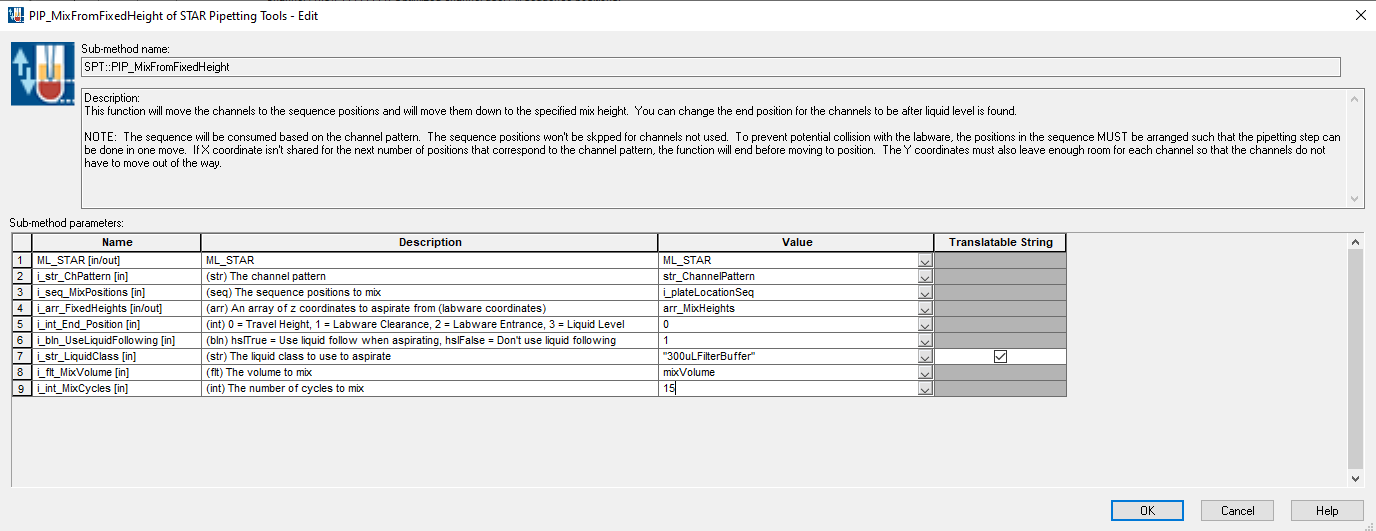The width and height of the screenshot is (1376, 531).
Task: Click OK to confirm parameters
Action: click(1147, 510)
